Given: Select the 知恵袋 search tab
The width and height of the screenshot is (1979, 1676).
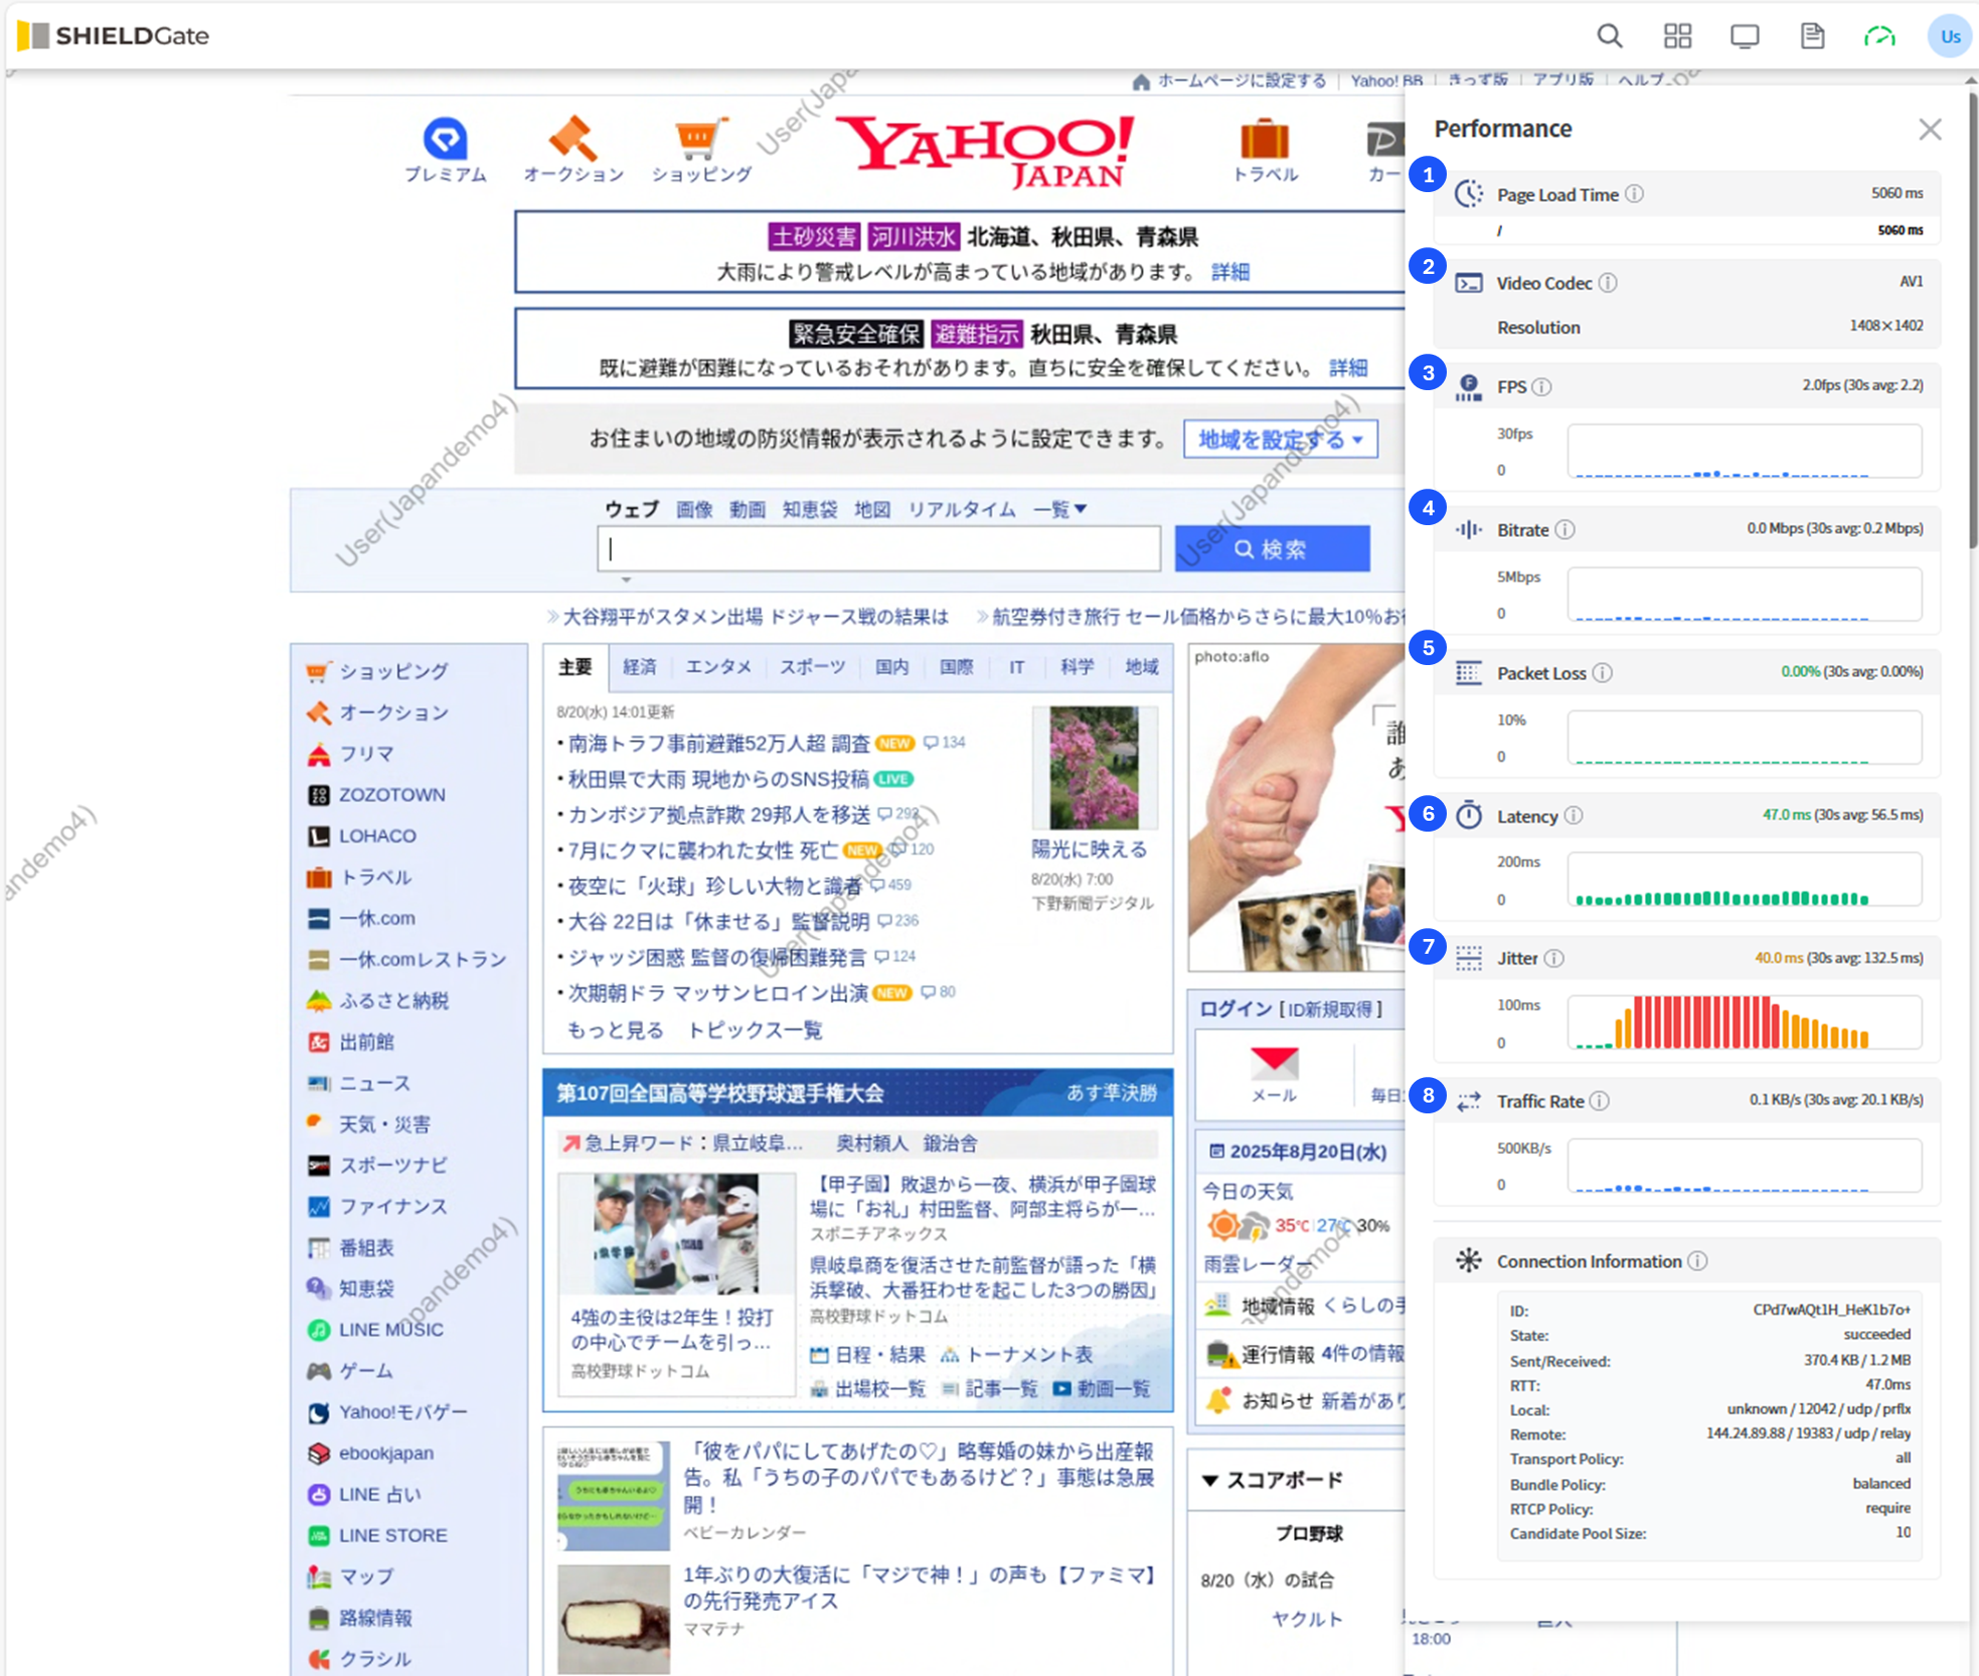Looking at the screenshot, I should click(x=809, y=509).
